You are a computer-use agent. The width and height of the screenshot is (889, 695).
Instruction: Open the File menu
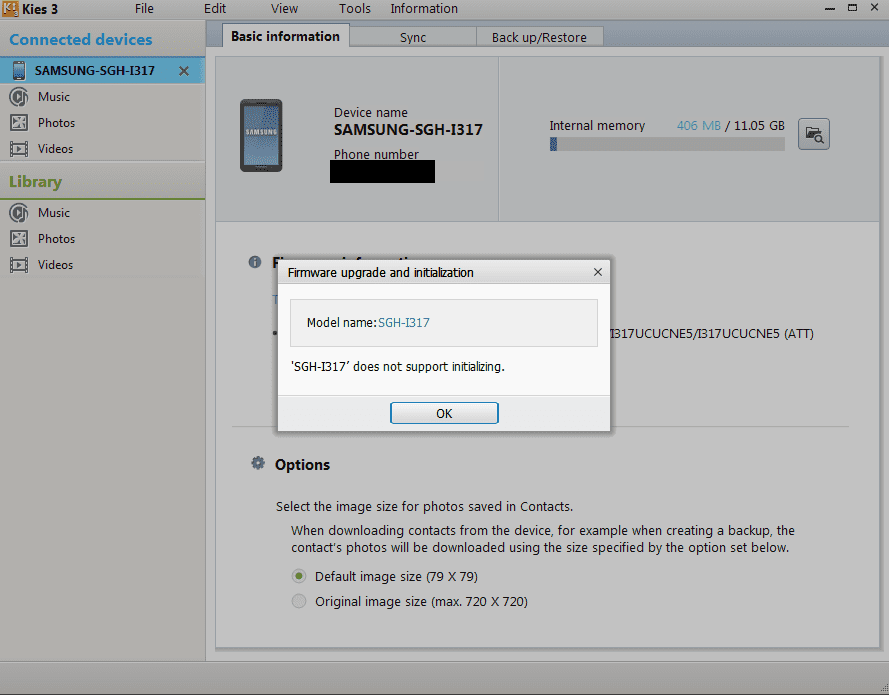144,9
